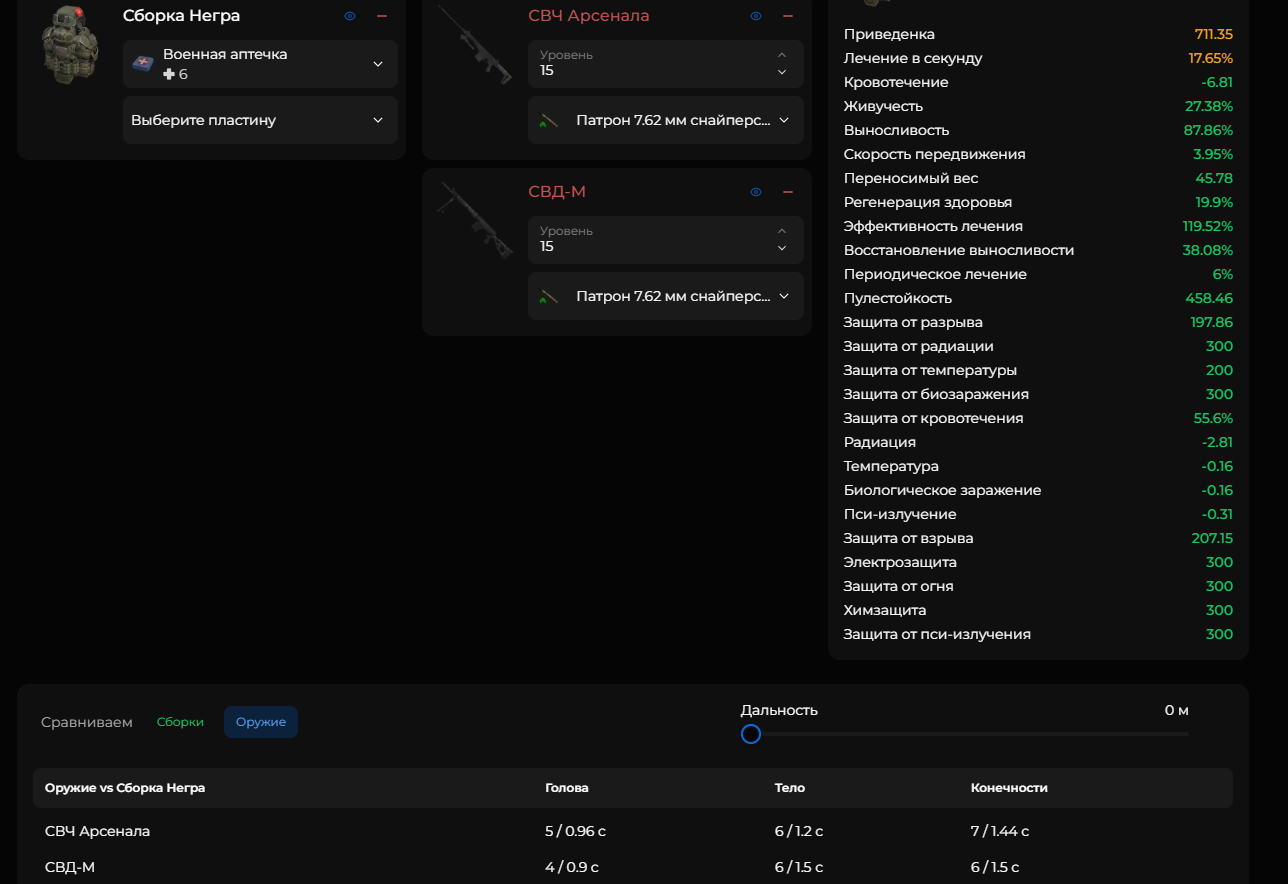The image size is (1288, 884).
Task: Remove Сборка Негра with the red minus icon
Action: (382, 16)
